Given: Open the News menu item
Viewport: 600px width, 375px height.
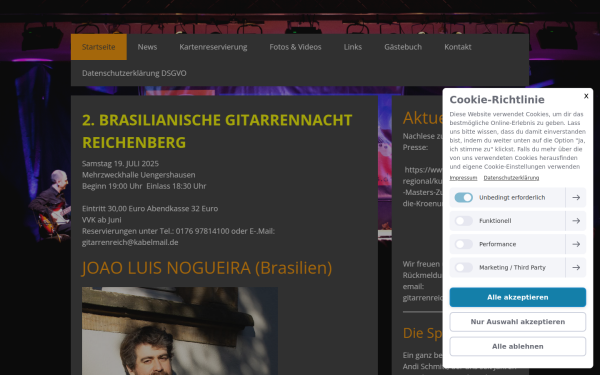Looking at the screenshot, I should coord(147,47).
